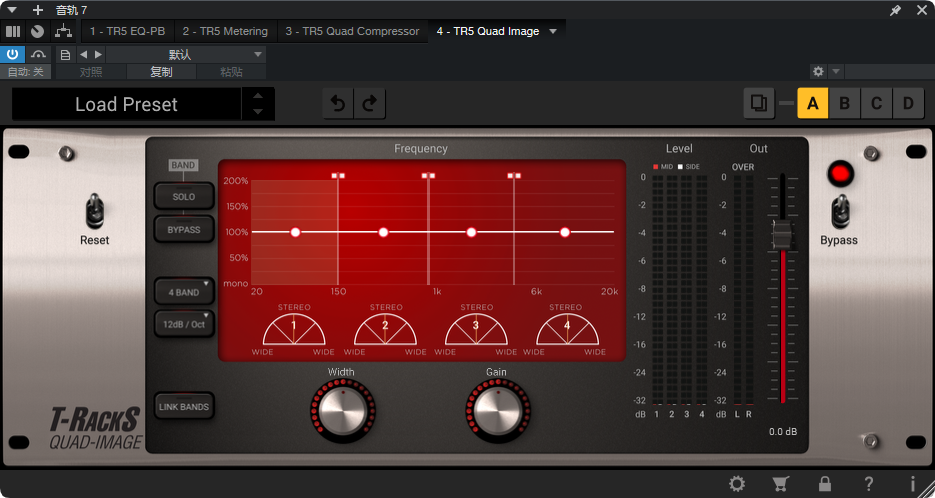This screenshot has height=498, width=935.
Task: Toggle band BYPASS button
Action: click(x=184, y=230)
